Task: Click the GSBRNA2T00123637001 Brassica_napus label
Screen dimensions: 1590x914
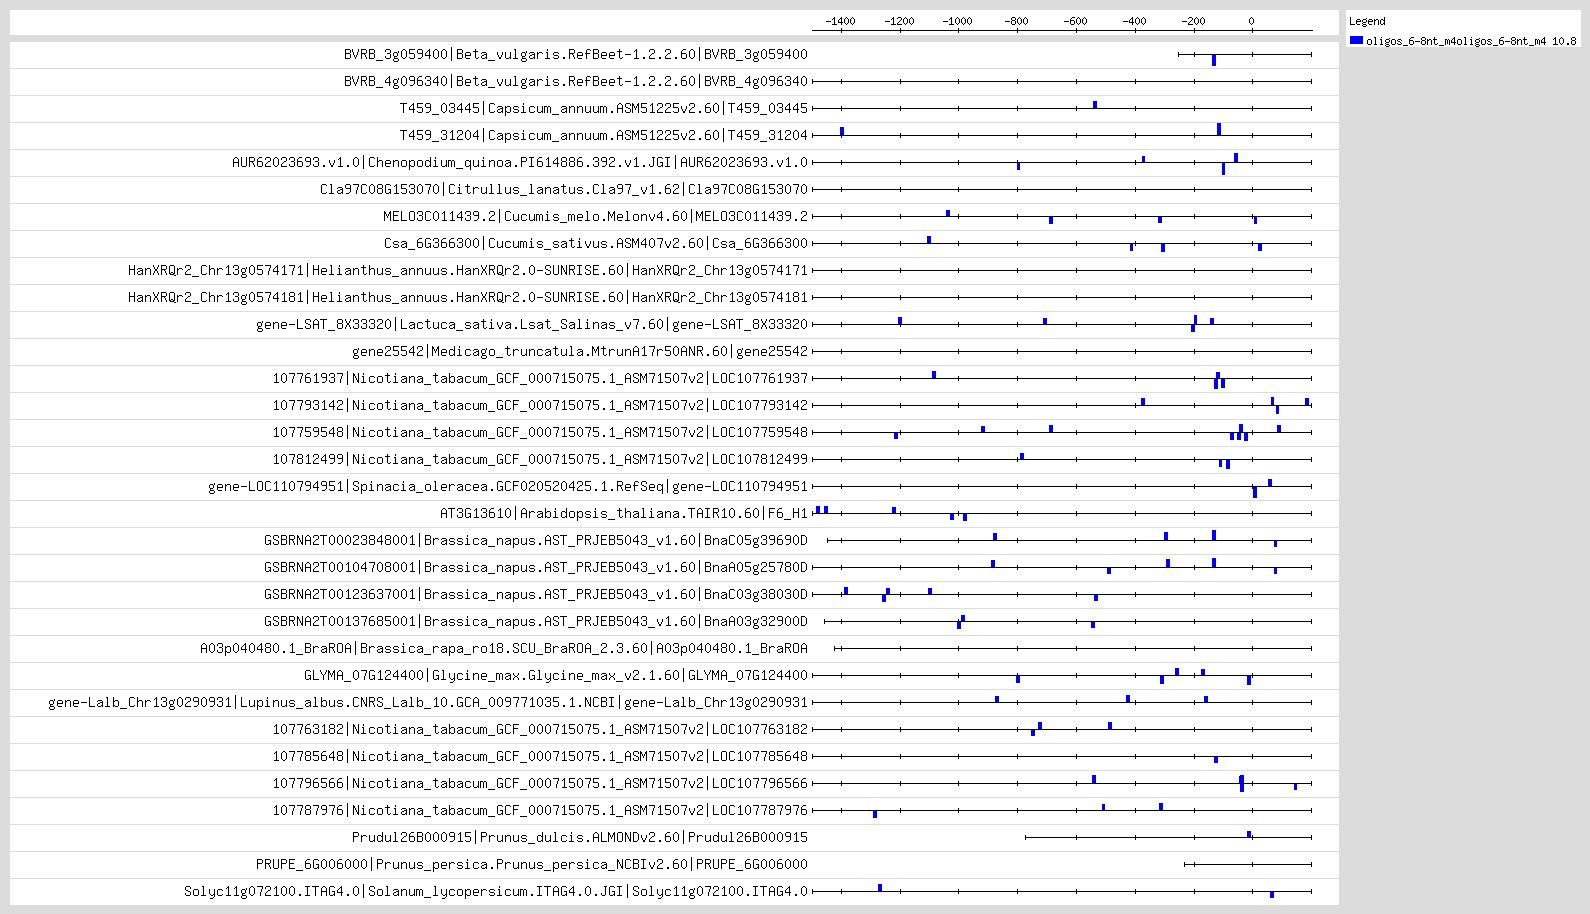Action: (x=536, y=594)
